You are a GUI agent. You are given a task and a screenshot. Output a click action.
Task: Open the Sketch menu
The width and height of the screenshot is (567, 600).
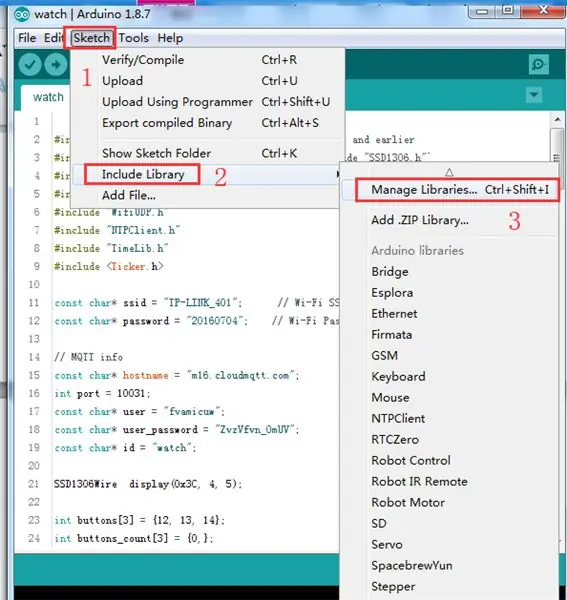point(91,38)
